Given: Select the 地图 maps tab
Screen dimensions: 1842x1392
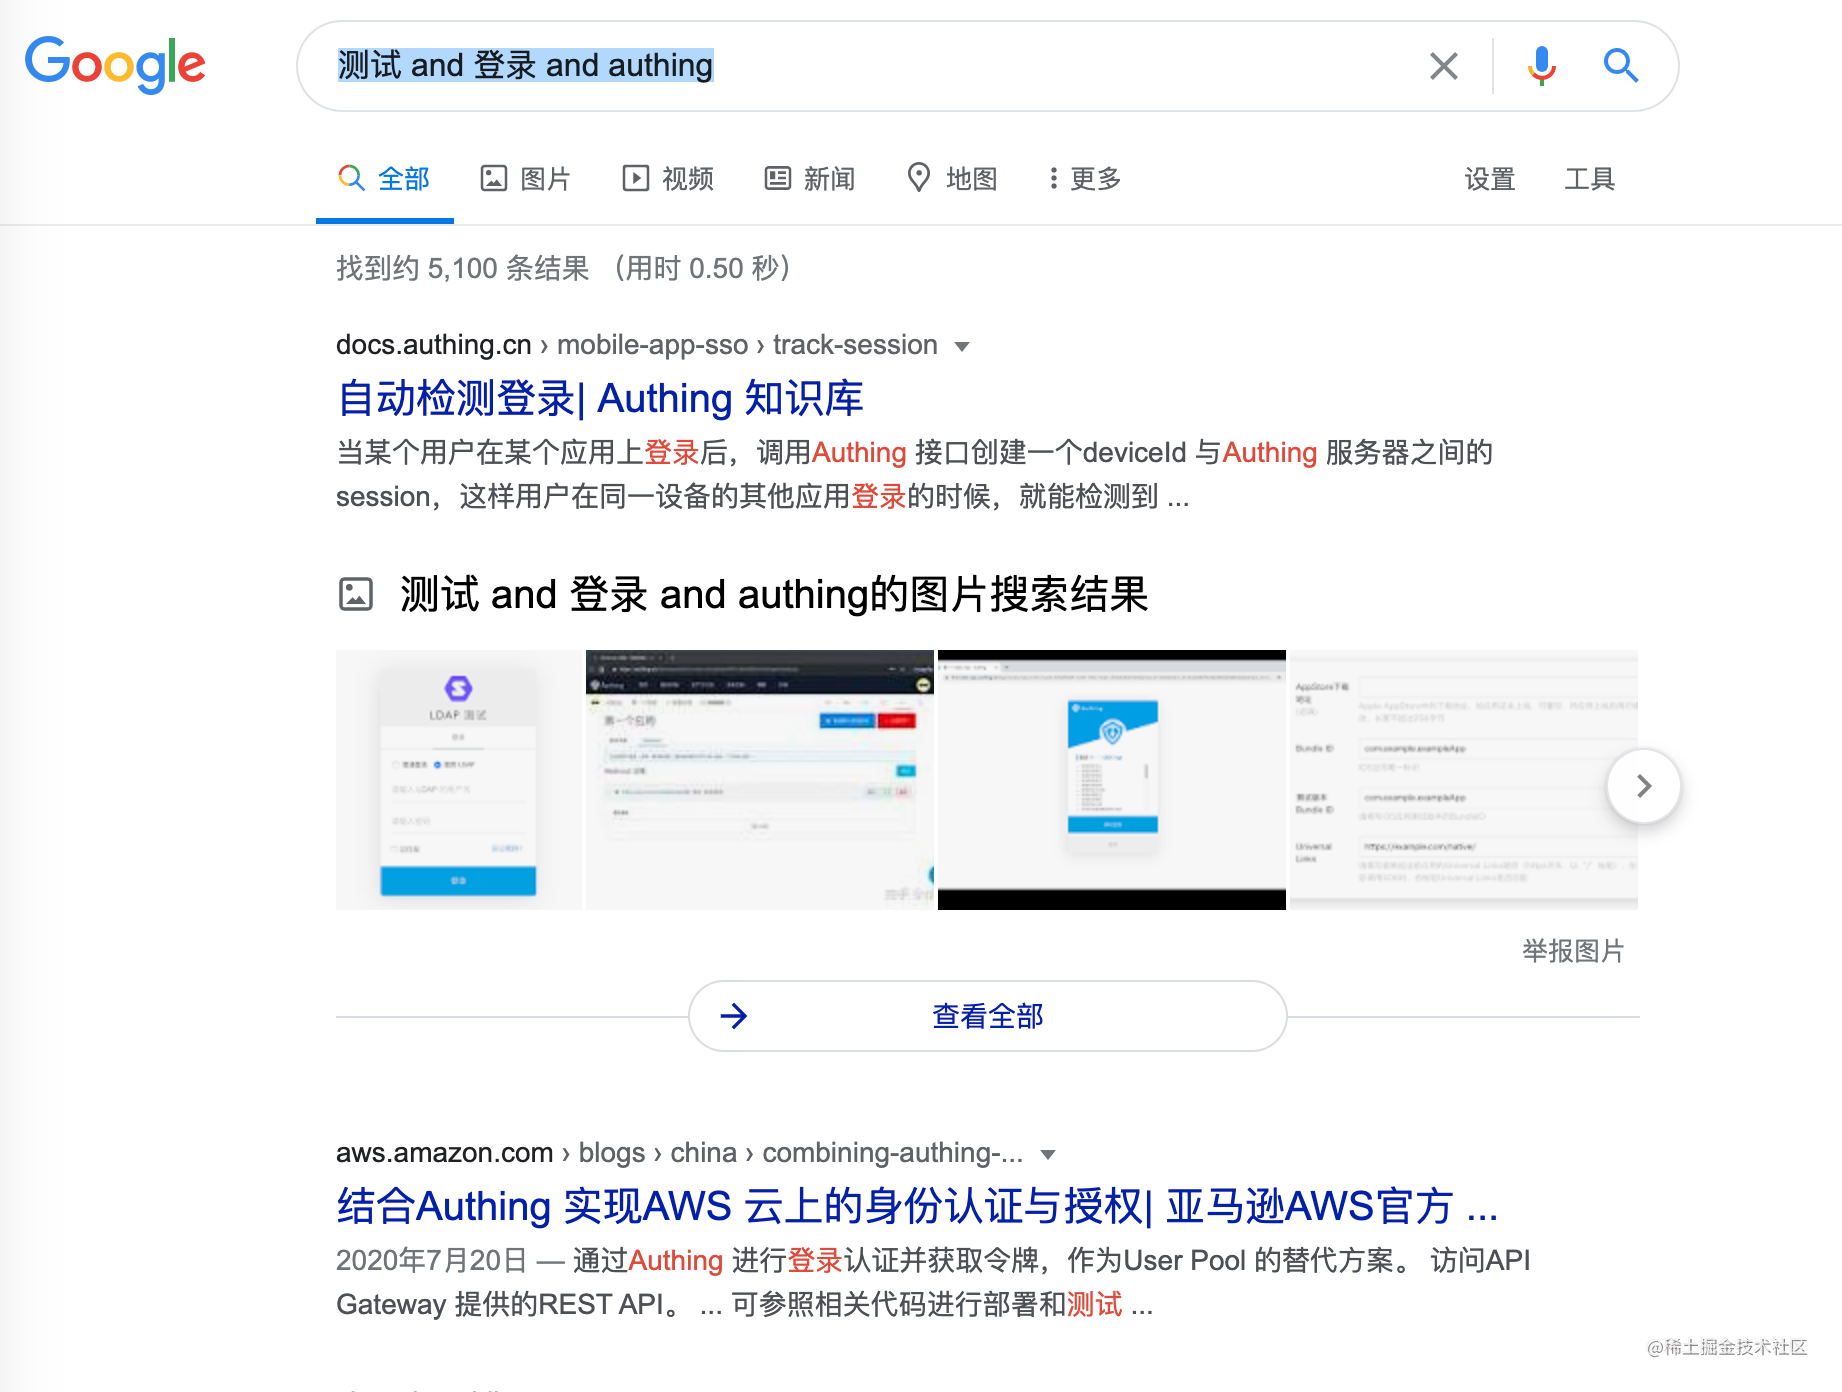Looking at the screenshot, I should click(x=952, y=179).
